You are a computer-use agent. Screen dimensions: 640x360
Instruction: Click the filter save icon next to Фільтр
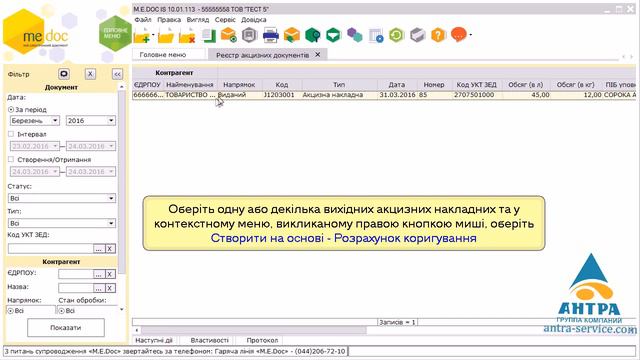coord(64,74)
